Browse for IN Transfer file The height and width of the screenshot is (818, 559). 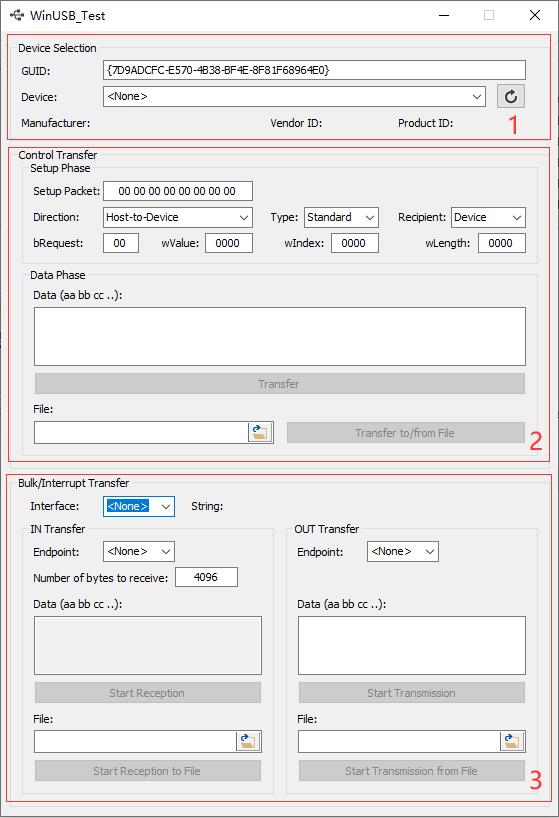point(248,741)
